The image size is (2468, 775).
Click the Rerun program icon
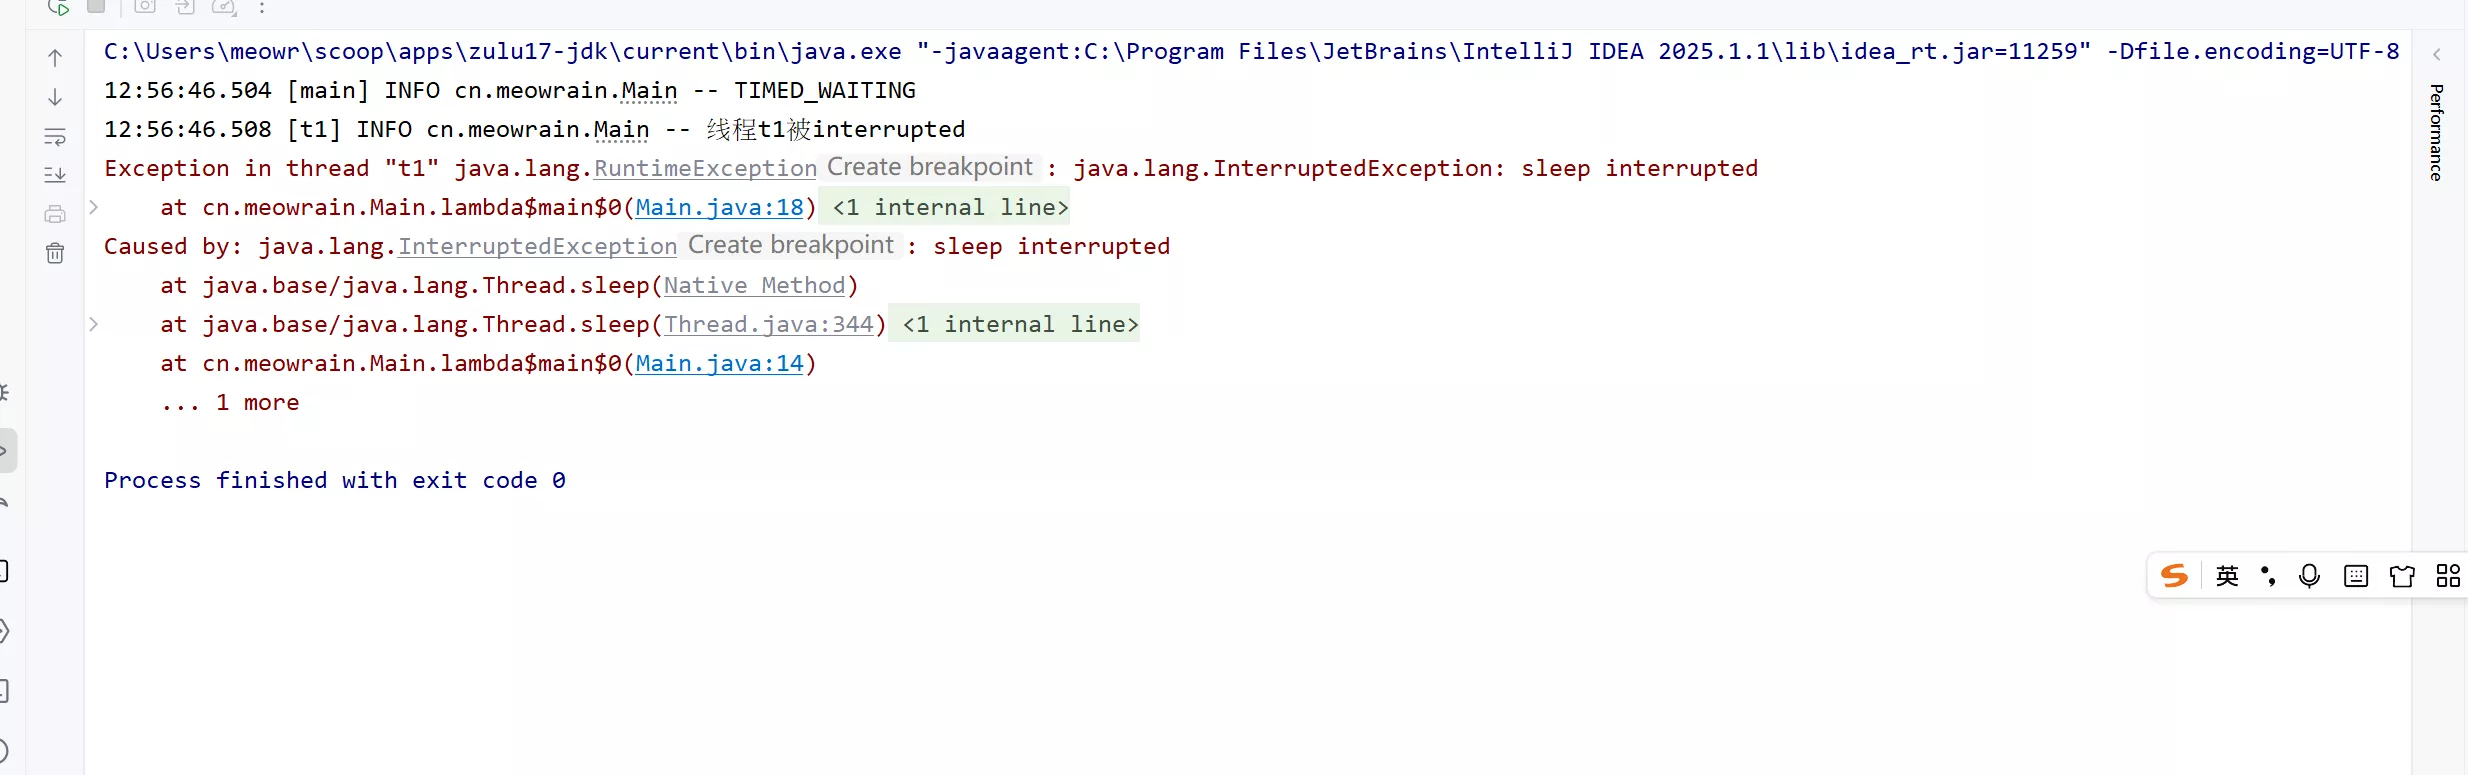point(58,7)
